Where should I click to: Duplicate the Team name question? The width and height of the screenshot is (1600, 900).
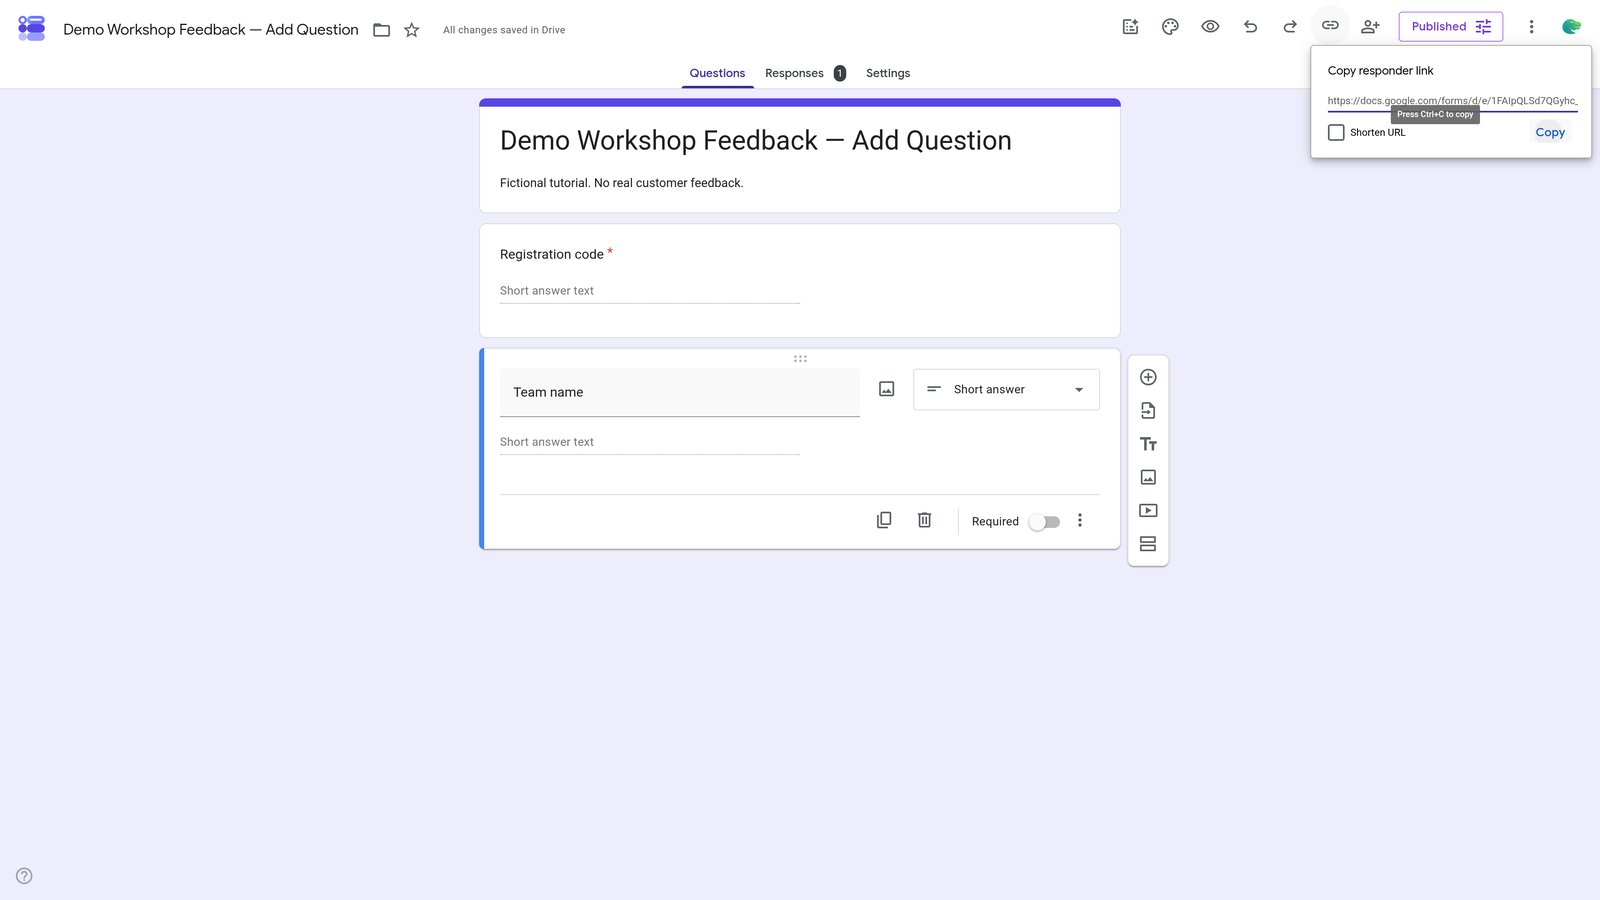pyautogui.click(x=884, y=520)
